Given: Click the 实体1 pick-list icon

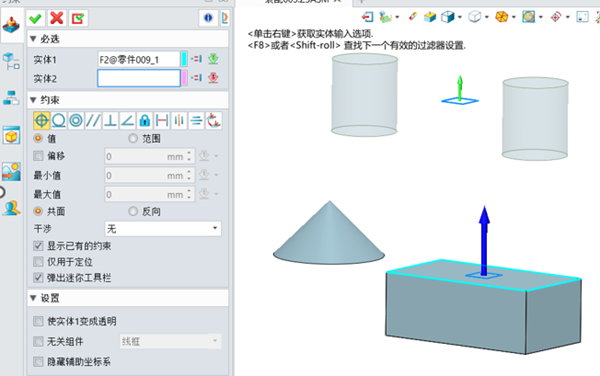Looking at the screenshot, I should point(196,59).
